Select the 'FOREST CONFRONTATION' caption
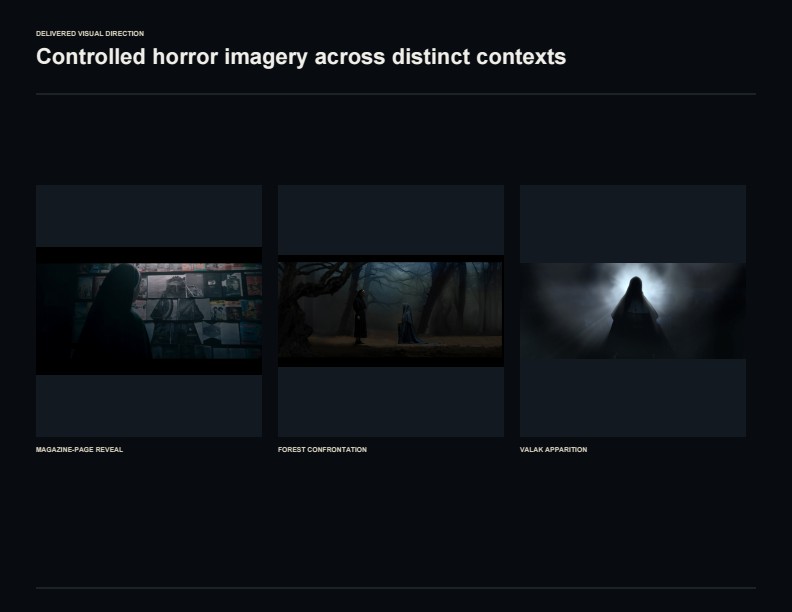792x612 pixels. click(322, 449)
